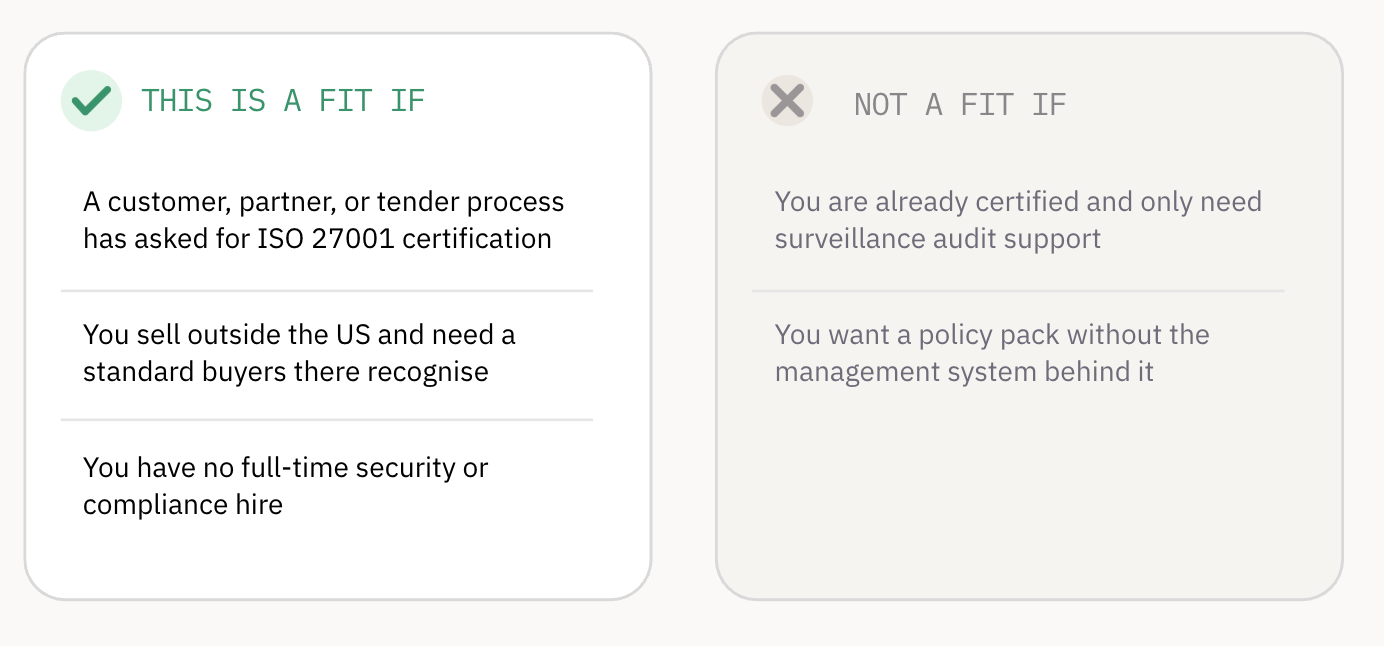
Task: Click the policy pack without management system item
Action: pos(1018,353)
